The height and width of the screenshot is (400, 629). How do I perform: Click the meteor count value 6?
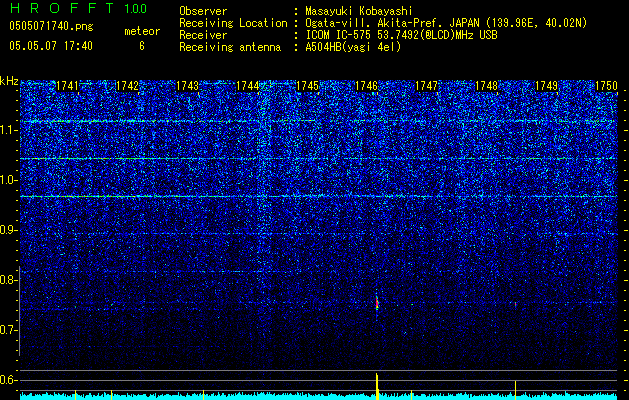(x=142, y=46)
